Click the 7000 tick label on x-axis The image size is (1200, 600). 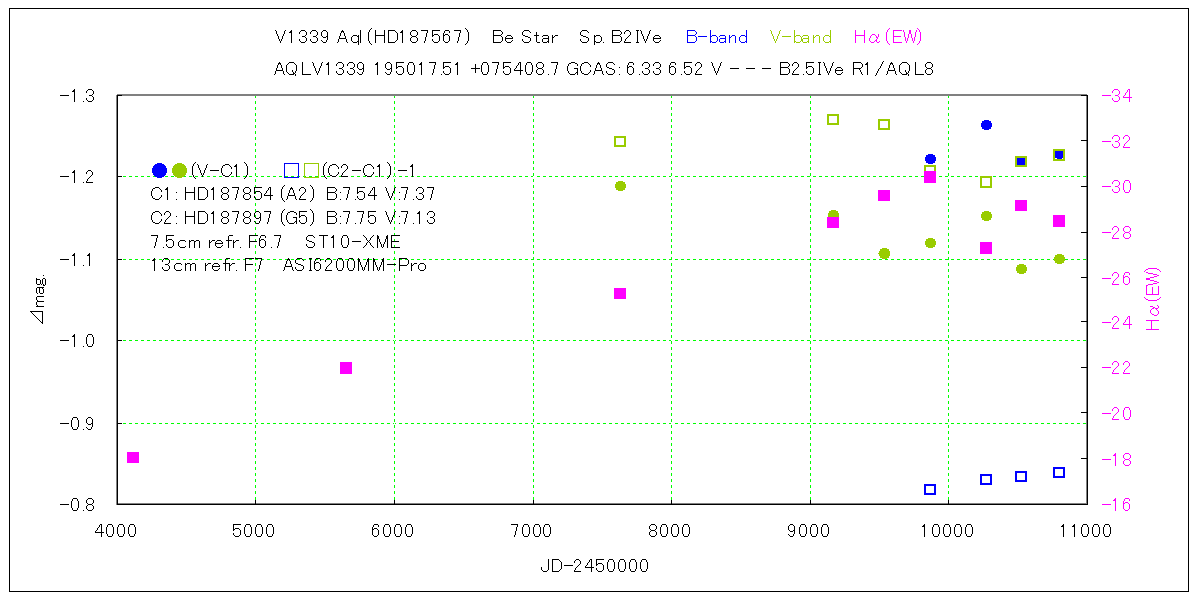(x=532, y=529)
